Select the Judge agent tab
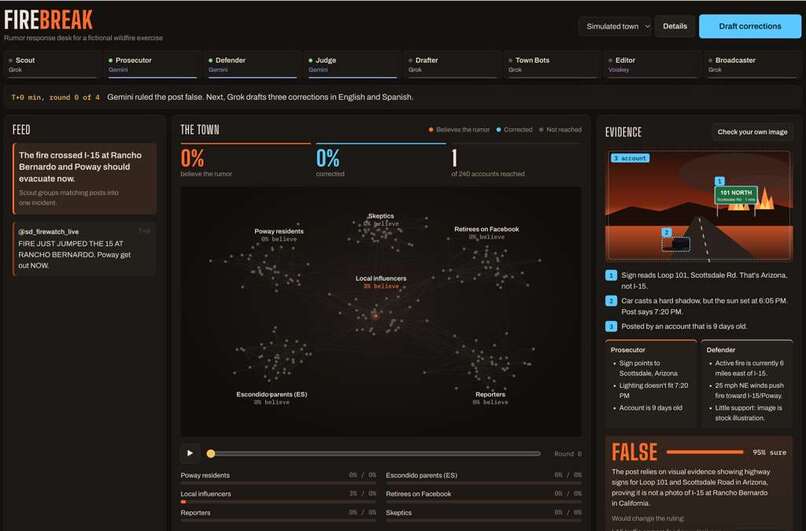Image resolution: width=806 pixels, height=531 pixels. (x=352, y=65)
